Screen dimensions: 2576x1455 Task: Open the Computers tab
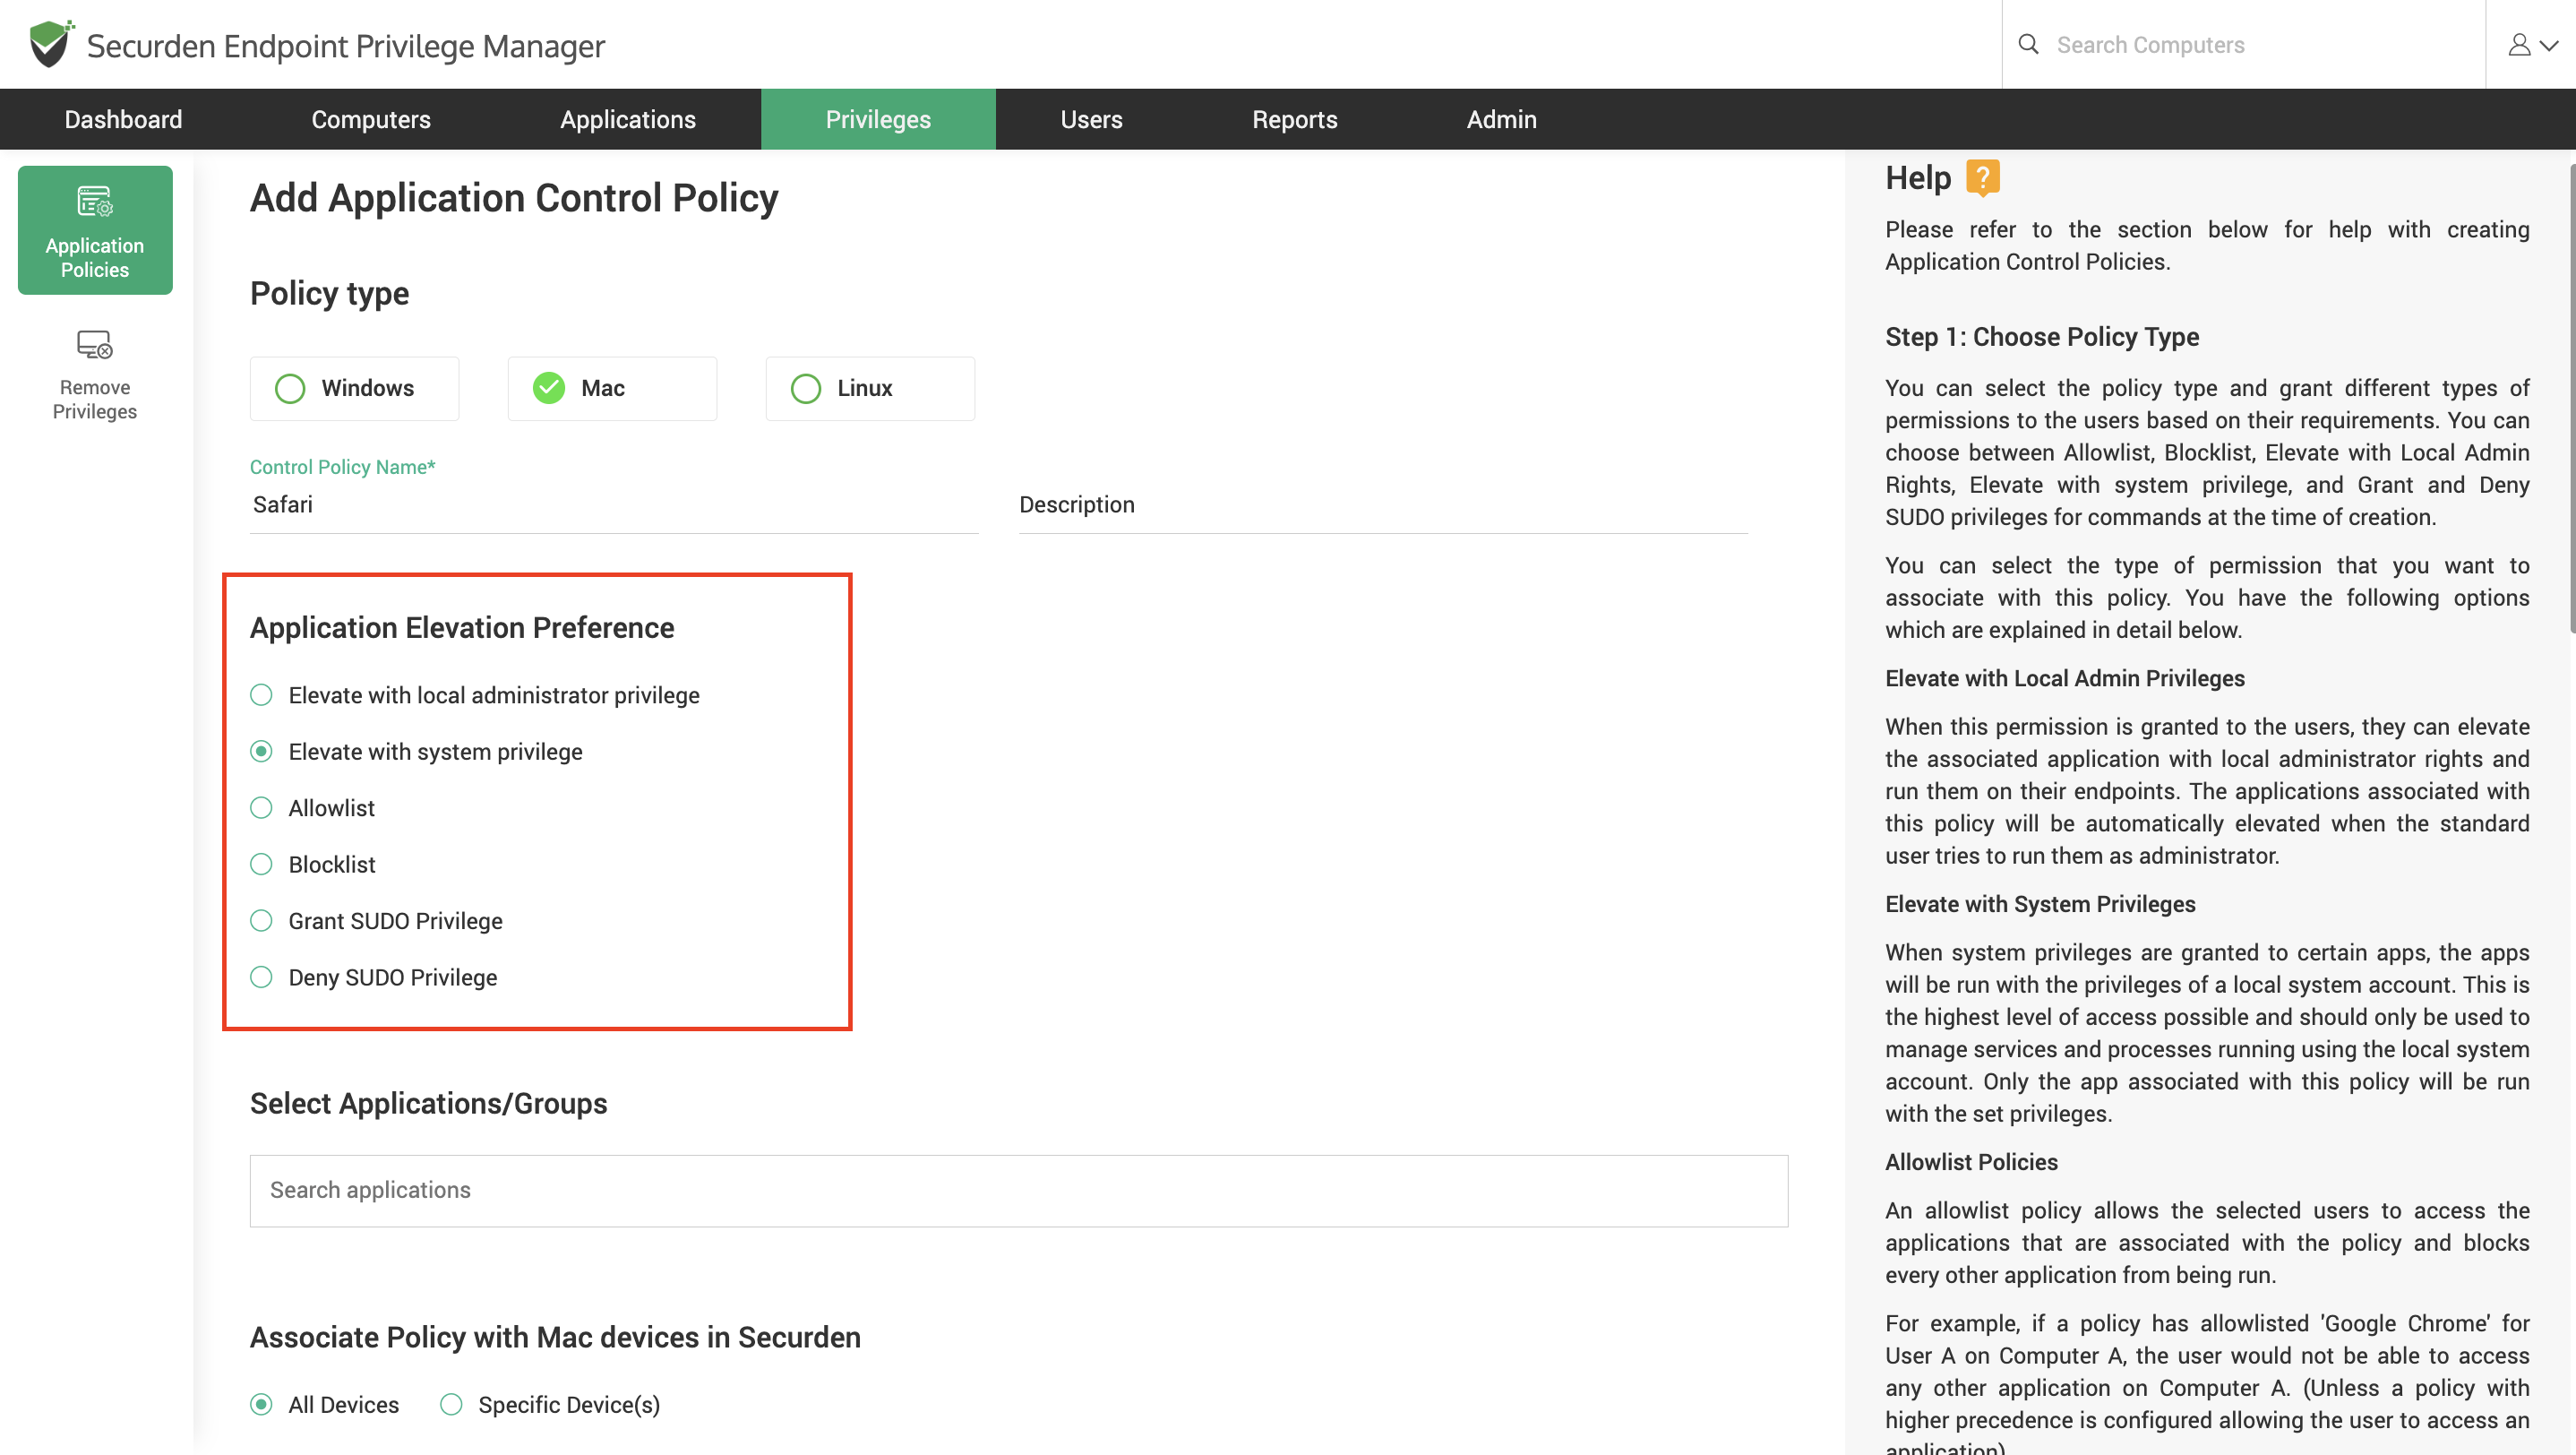[x=371, y=119]
